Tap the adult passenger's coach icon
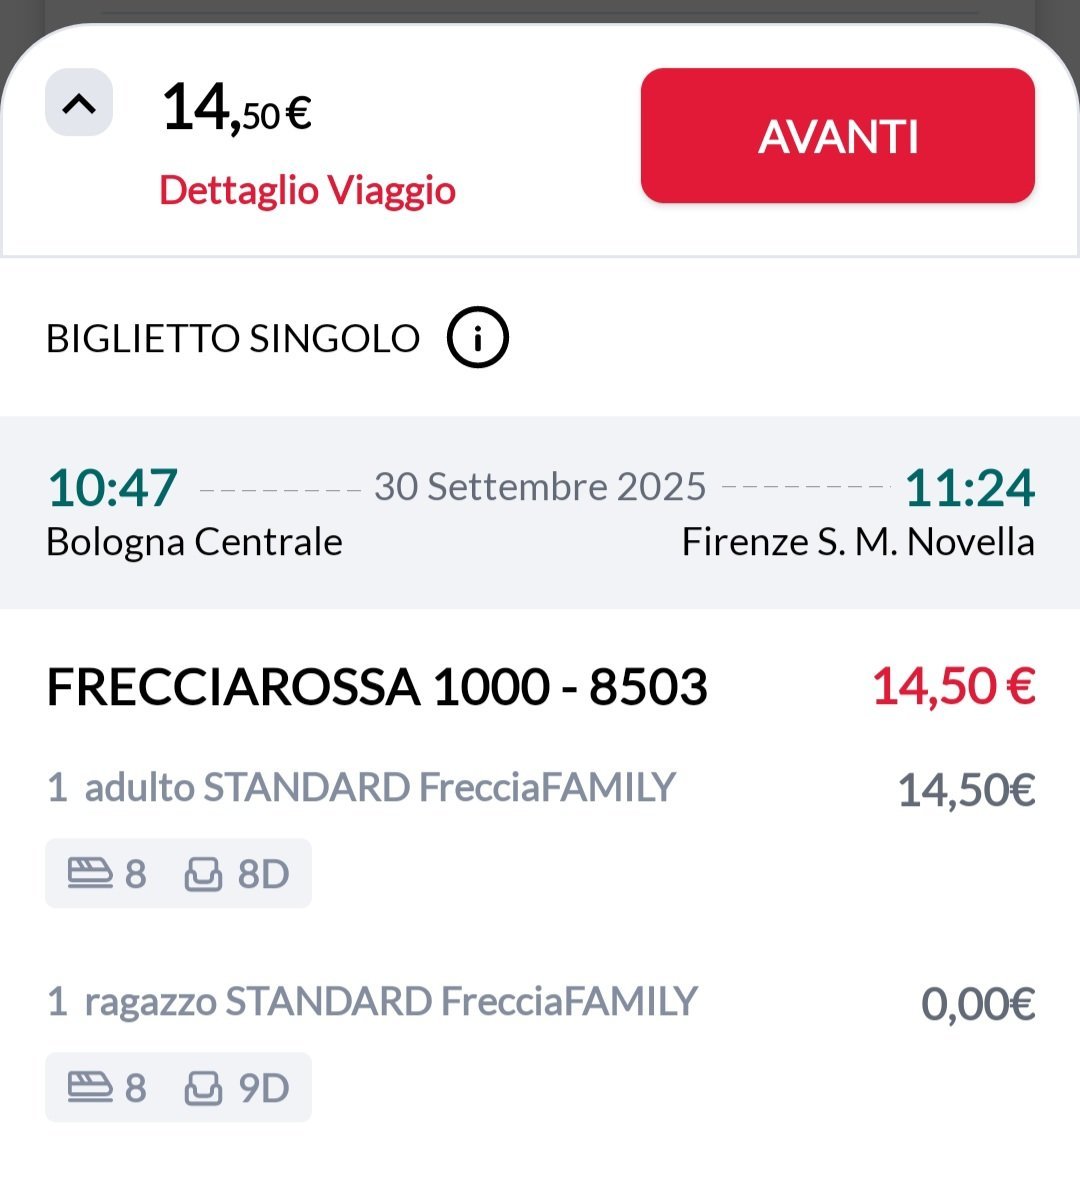This screenshot has width=1080, height=1178. 90,874
